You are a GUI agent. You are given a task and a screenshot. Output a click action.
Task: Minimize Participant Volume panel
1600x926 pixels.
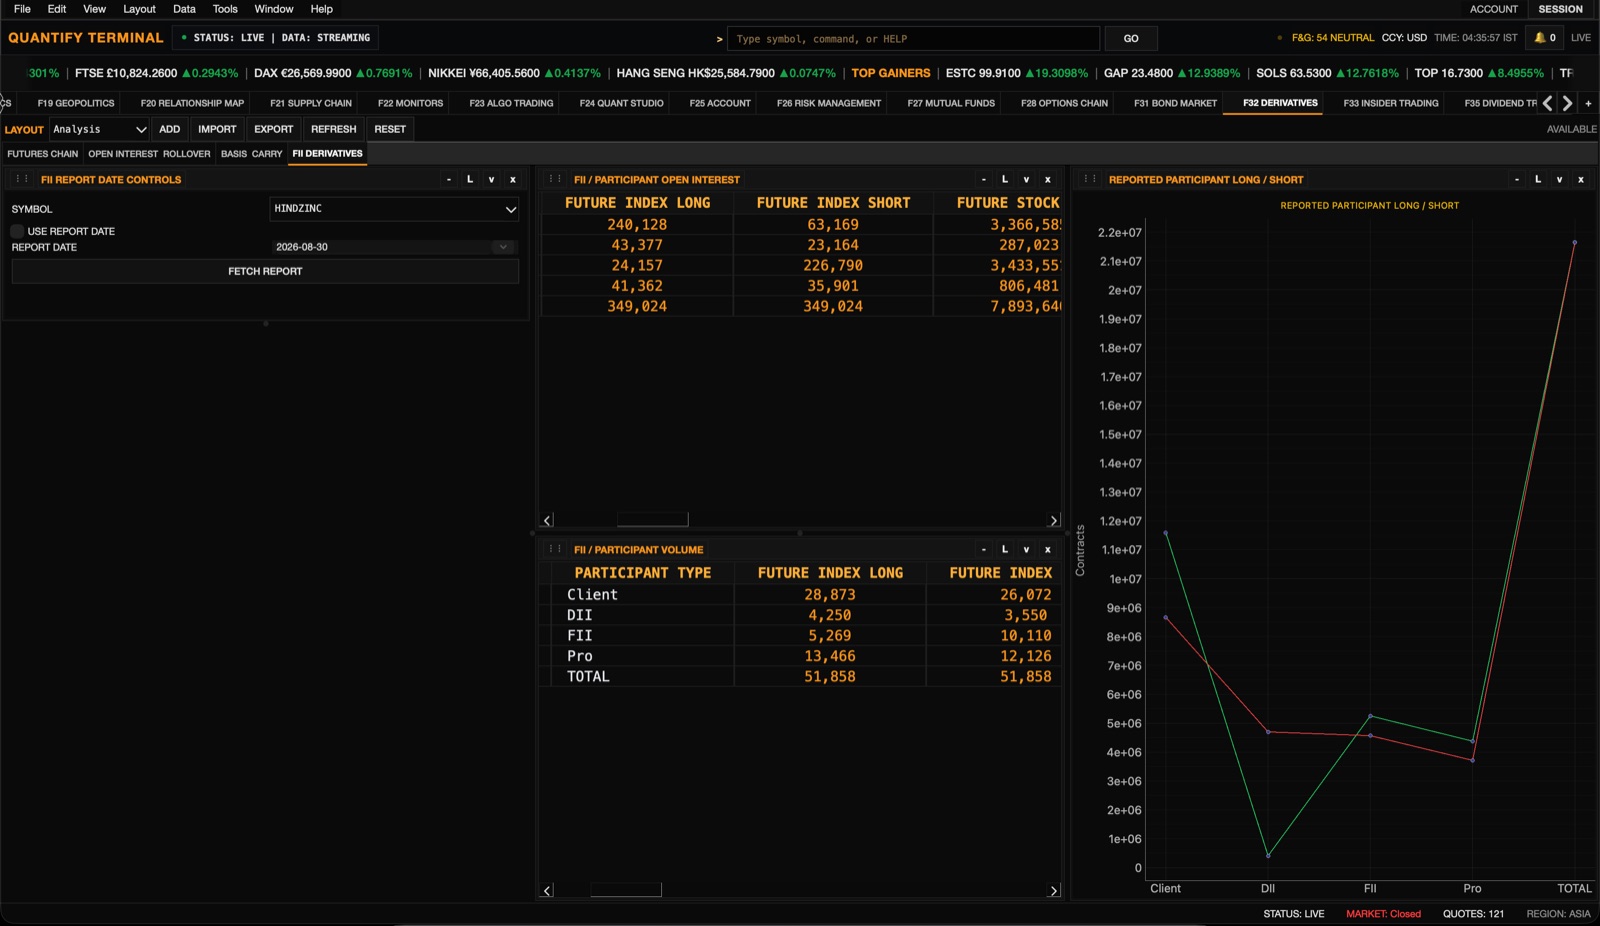pos(984,550)
